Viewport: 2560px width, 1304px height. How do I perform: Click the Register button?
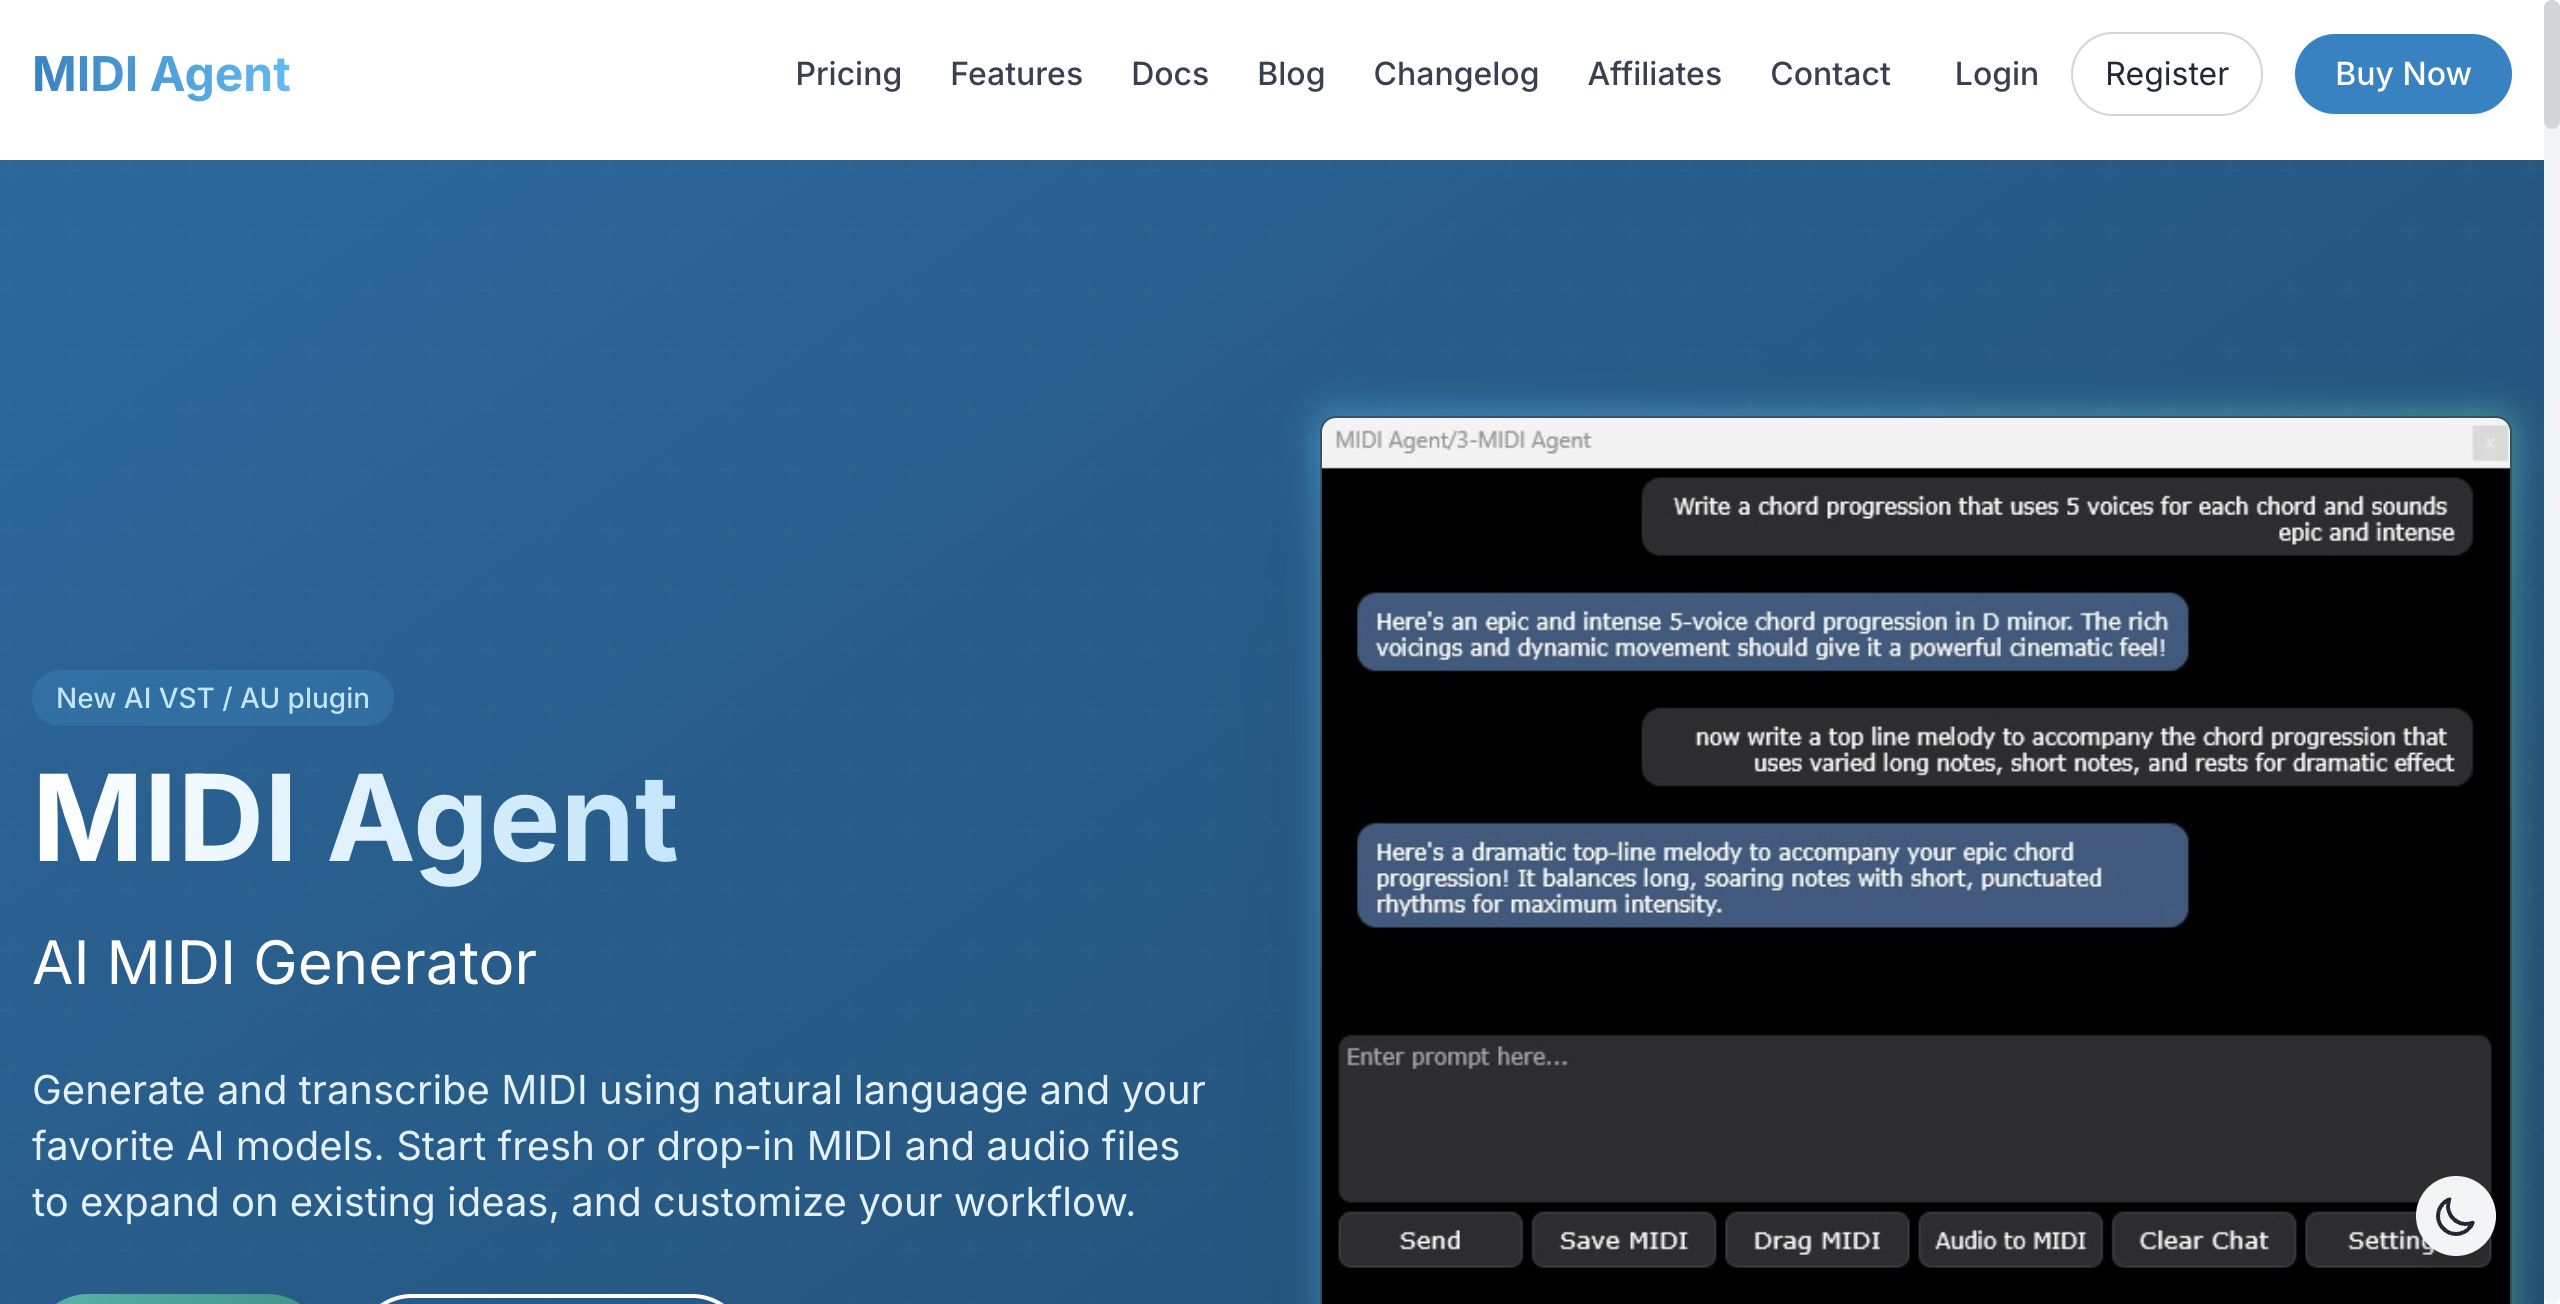tap(2166, 74)
